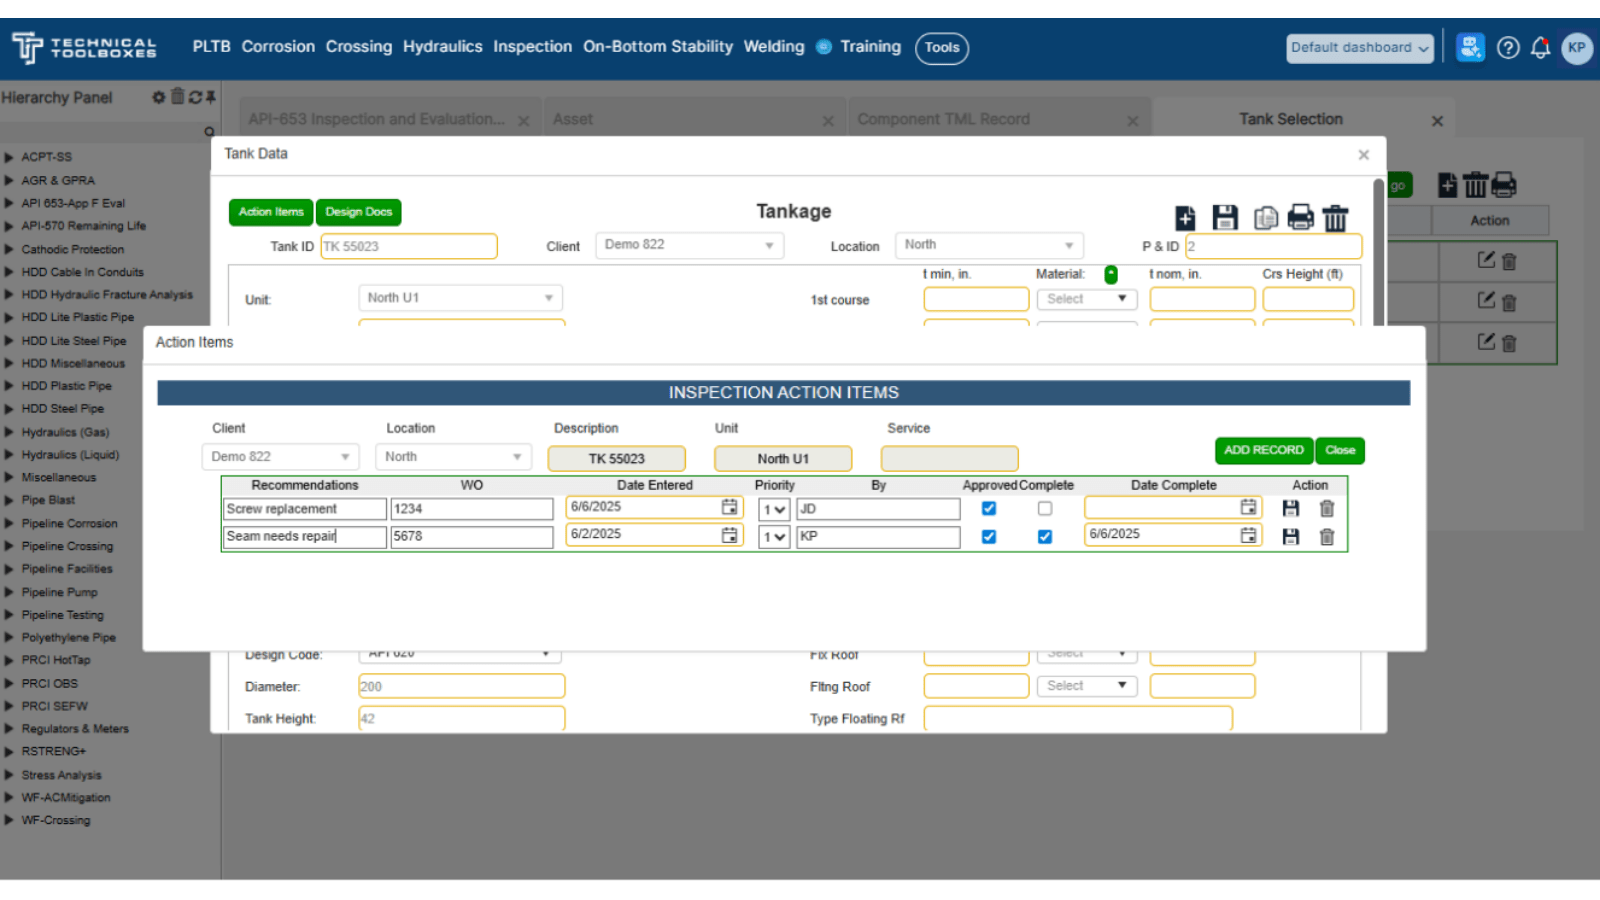Expand Pipeline Corrosion tree node
The width and height of the screenshot is (1600, 900).
click(x=9, y=524)
